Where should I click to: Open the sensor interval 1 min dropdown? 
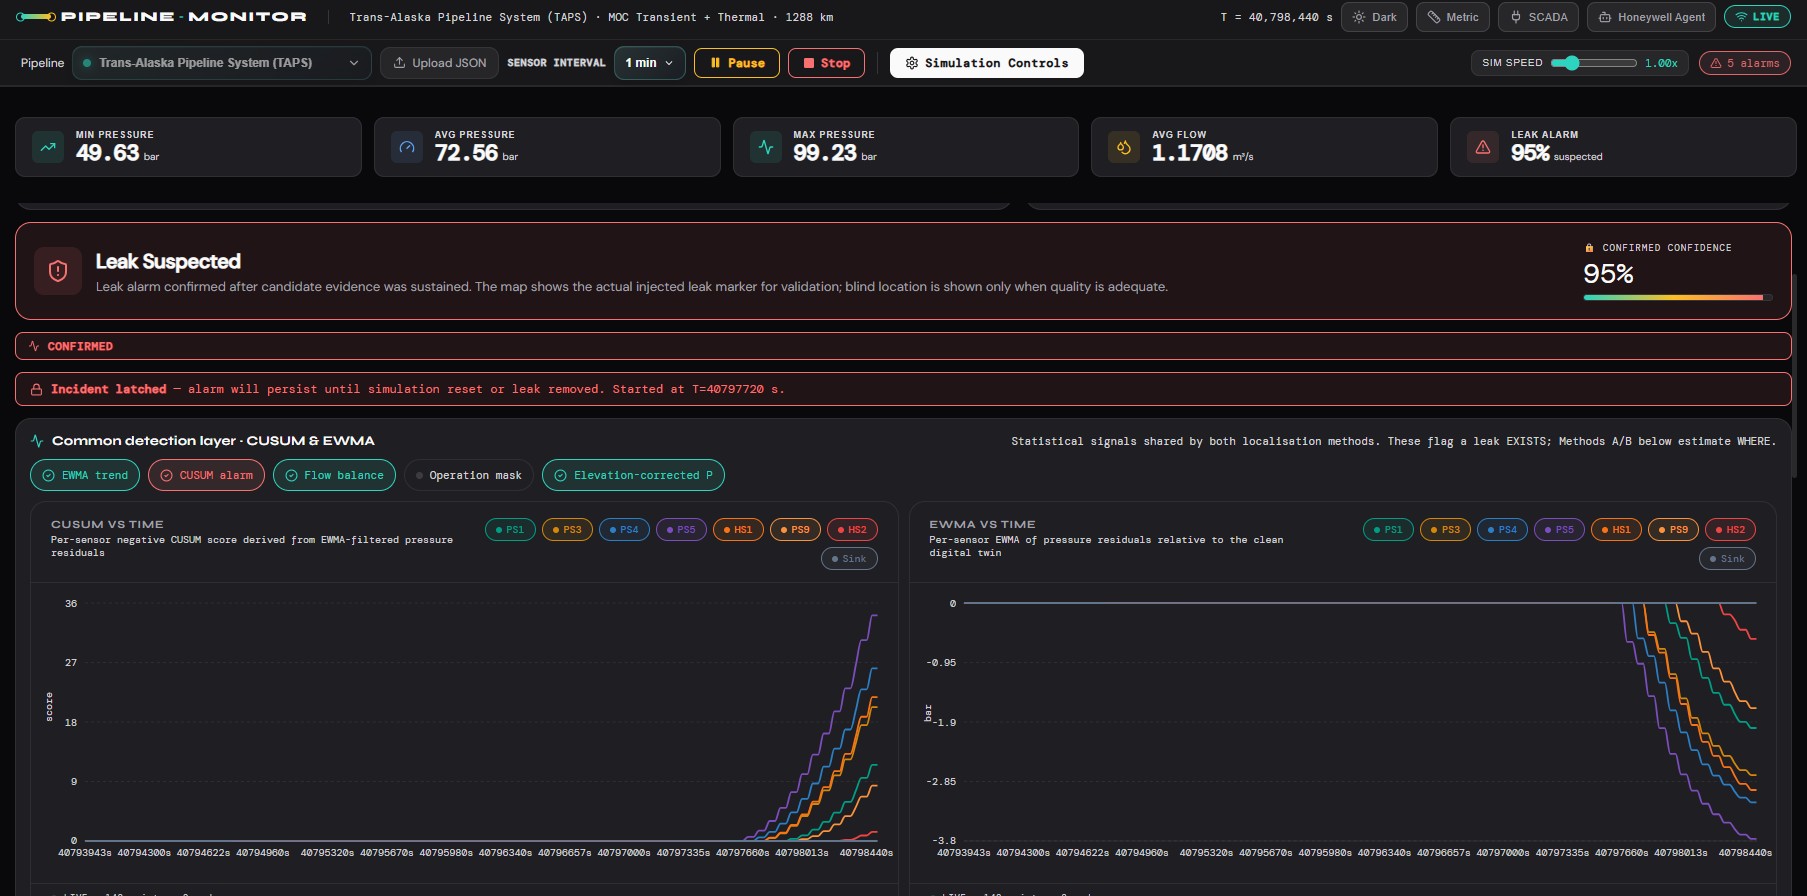coord(650,63)
